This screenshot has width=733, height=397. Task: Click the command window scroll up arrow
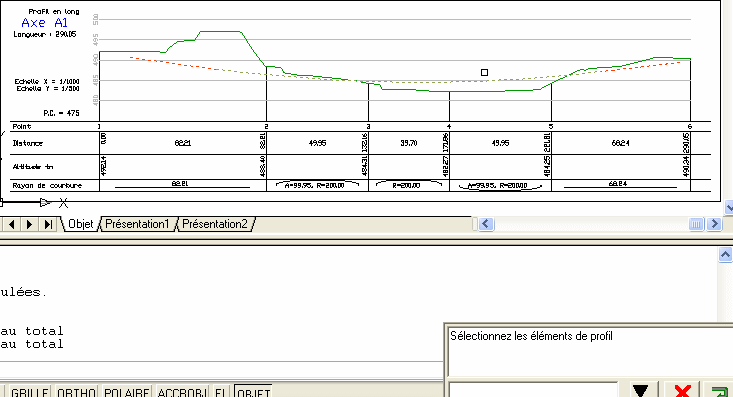pyautogui.click(x=725, y=254)
